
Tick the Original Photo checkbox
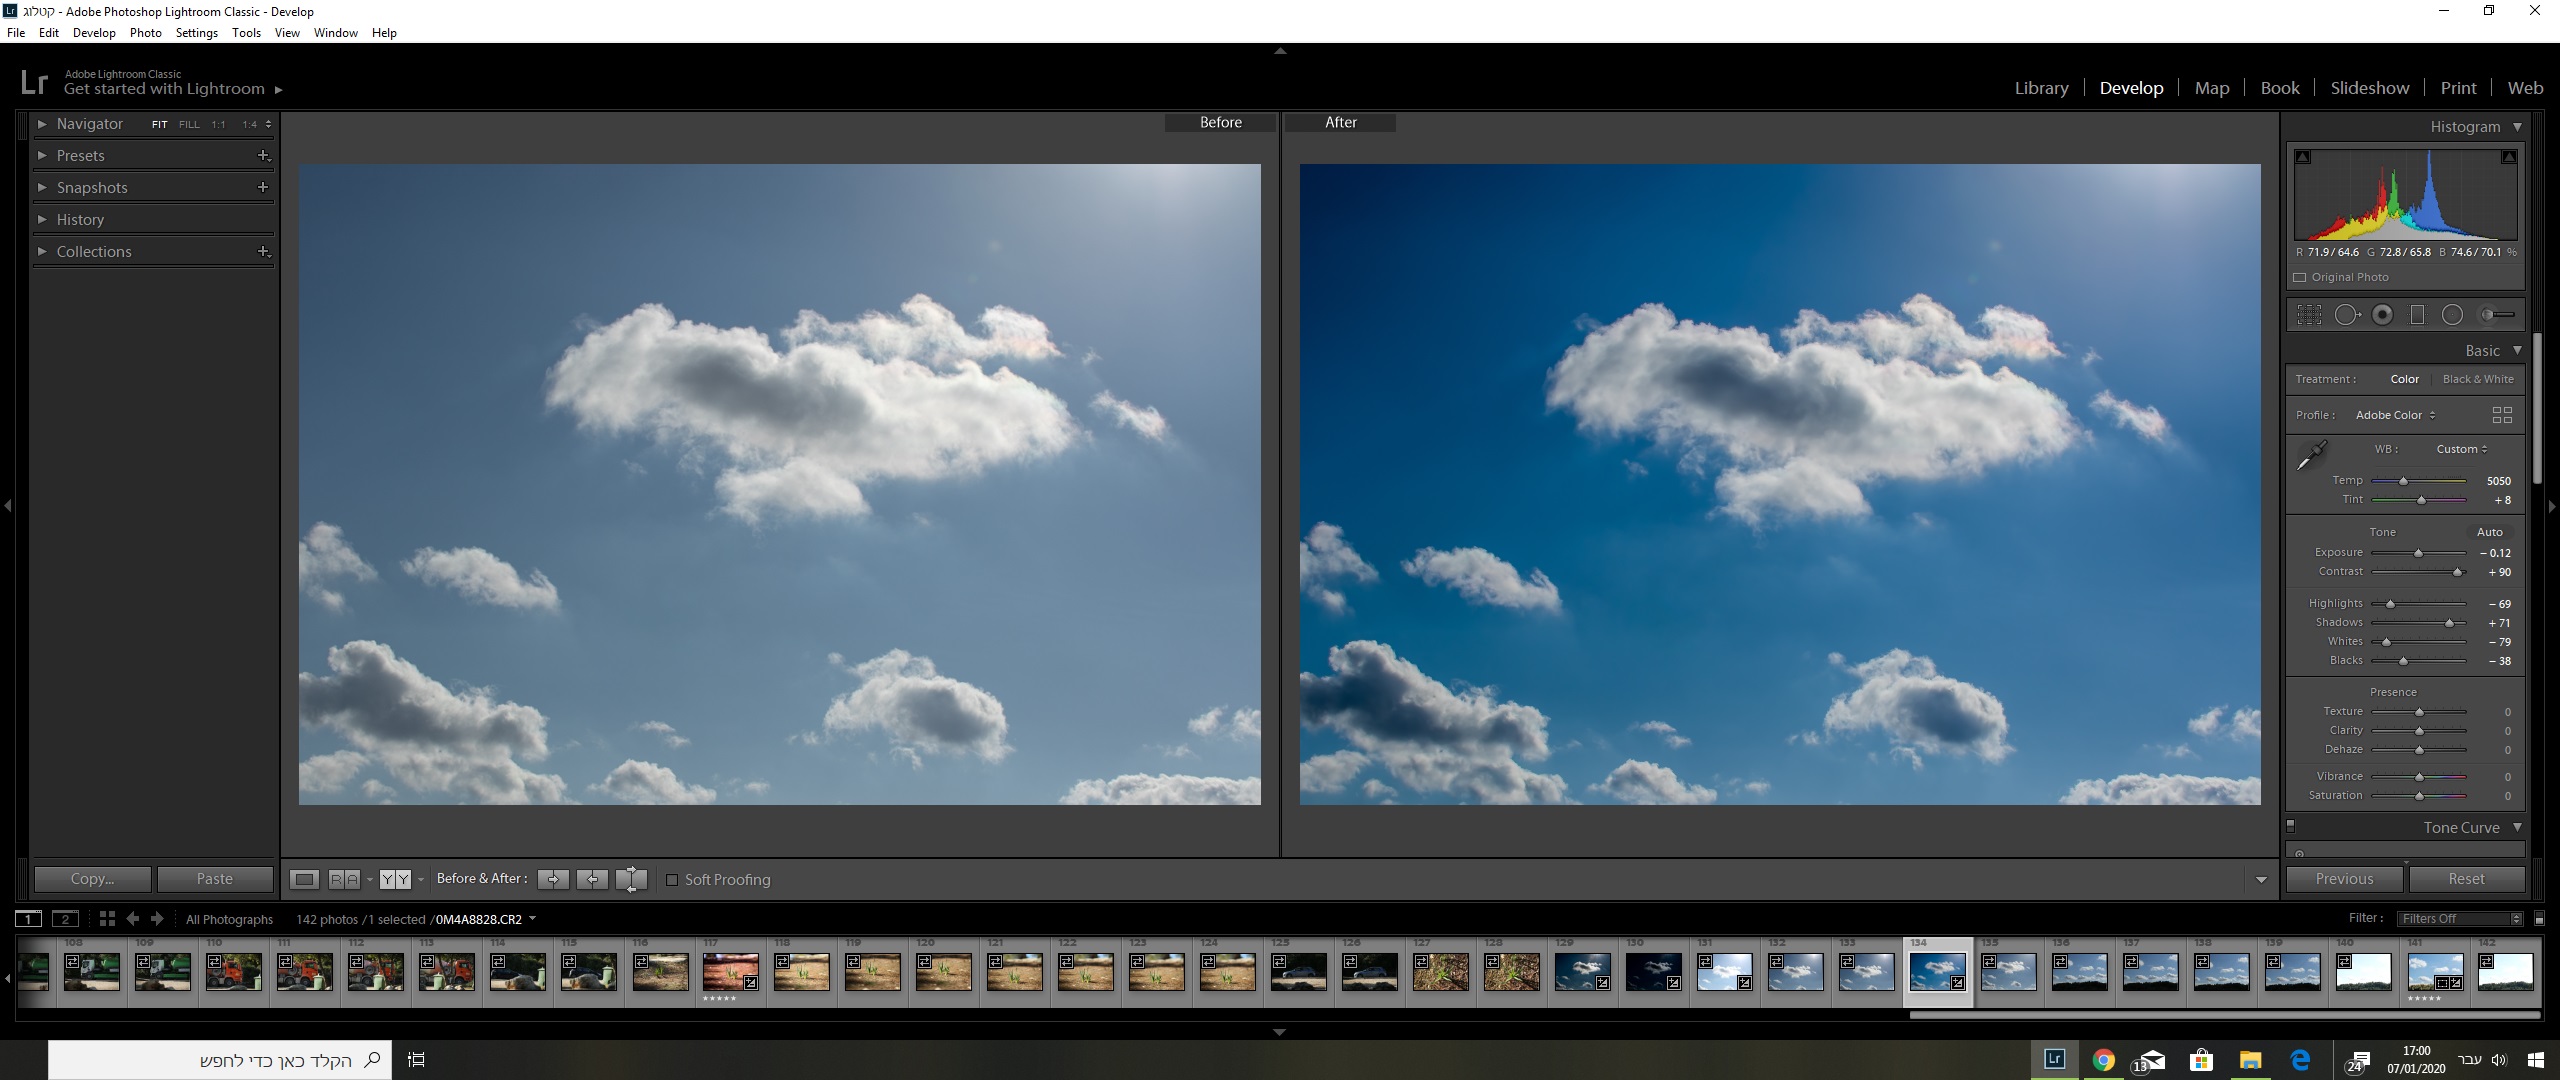2299,277
